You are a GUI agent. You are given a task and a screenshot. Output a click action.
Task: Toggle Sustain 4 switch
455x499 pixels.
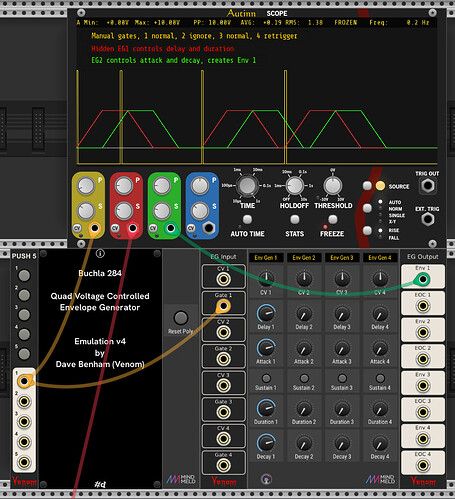(x=380, y=378)
